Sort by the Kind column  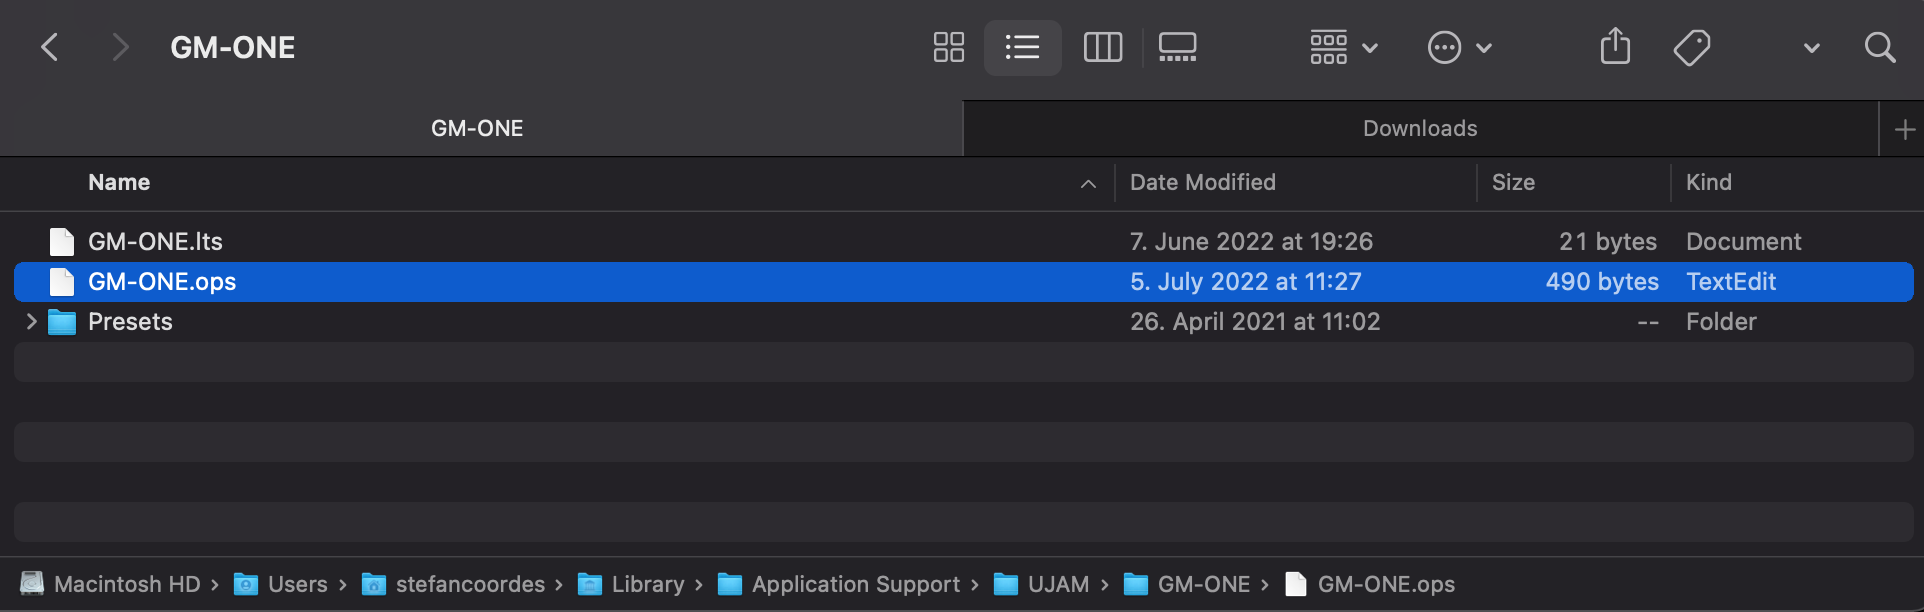coord(1709,182)
